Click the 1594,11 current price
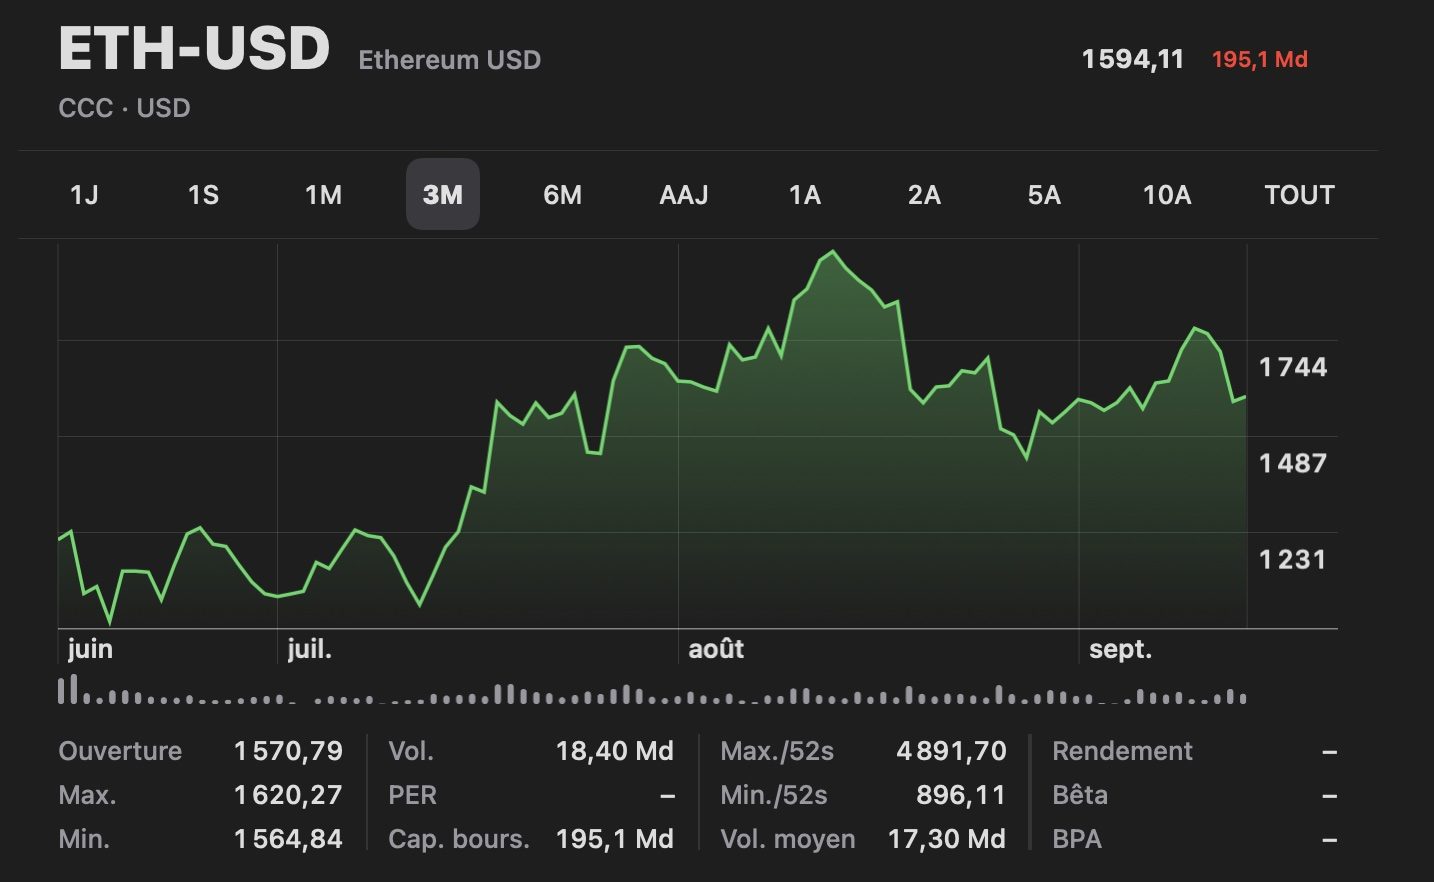1434x882 pixels. pos(1133,60)
